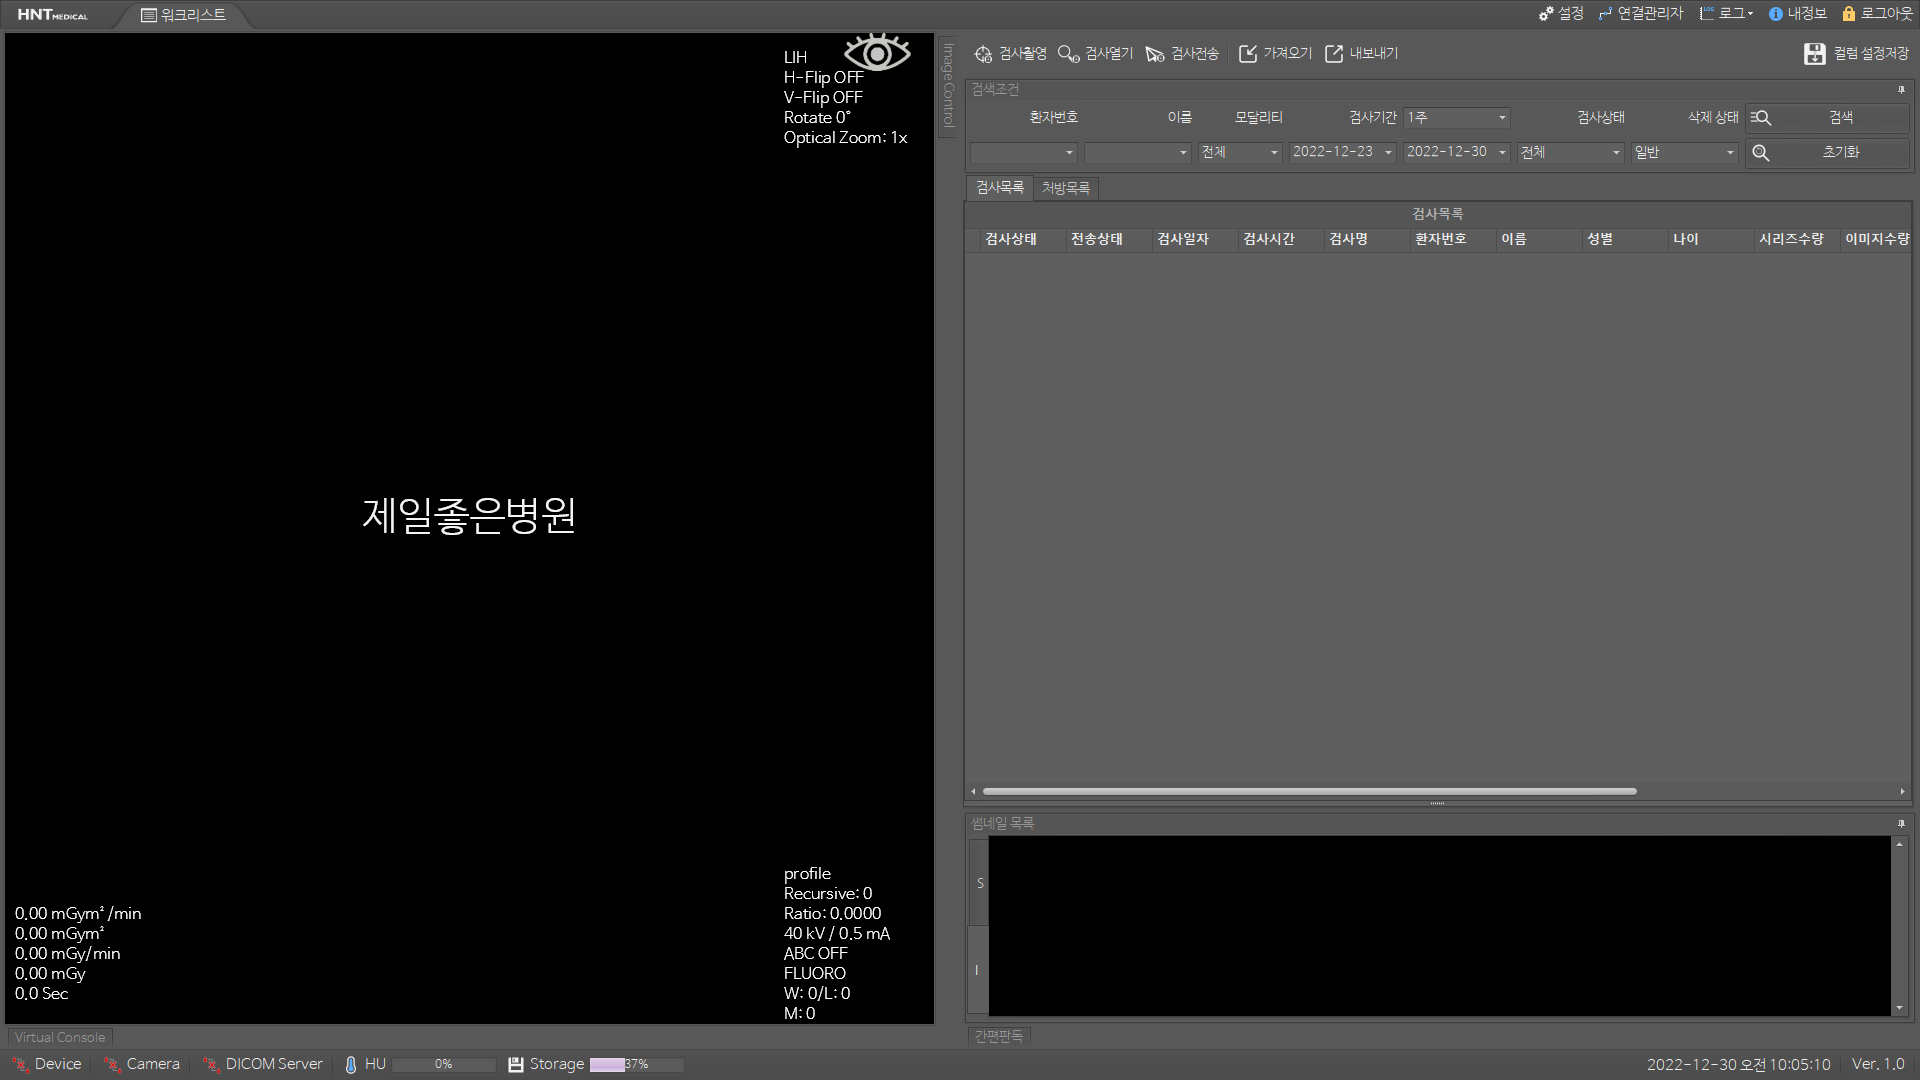Viewport: 1920px width, 1080px height.
Task: Open the 연결관리자 connection manager
Action: click(1641, 14)
